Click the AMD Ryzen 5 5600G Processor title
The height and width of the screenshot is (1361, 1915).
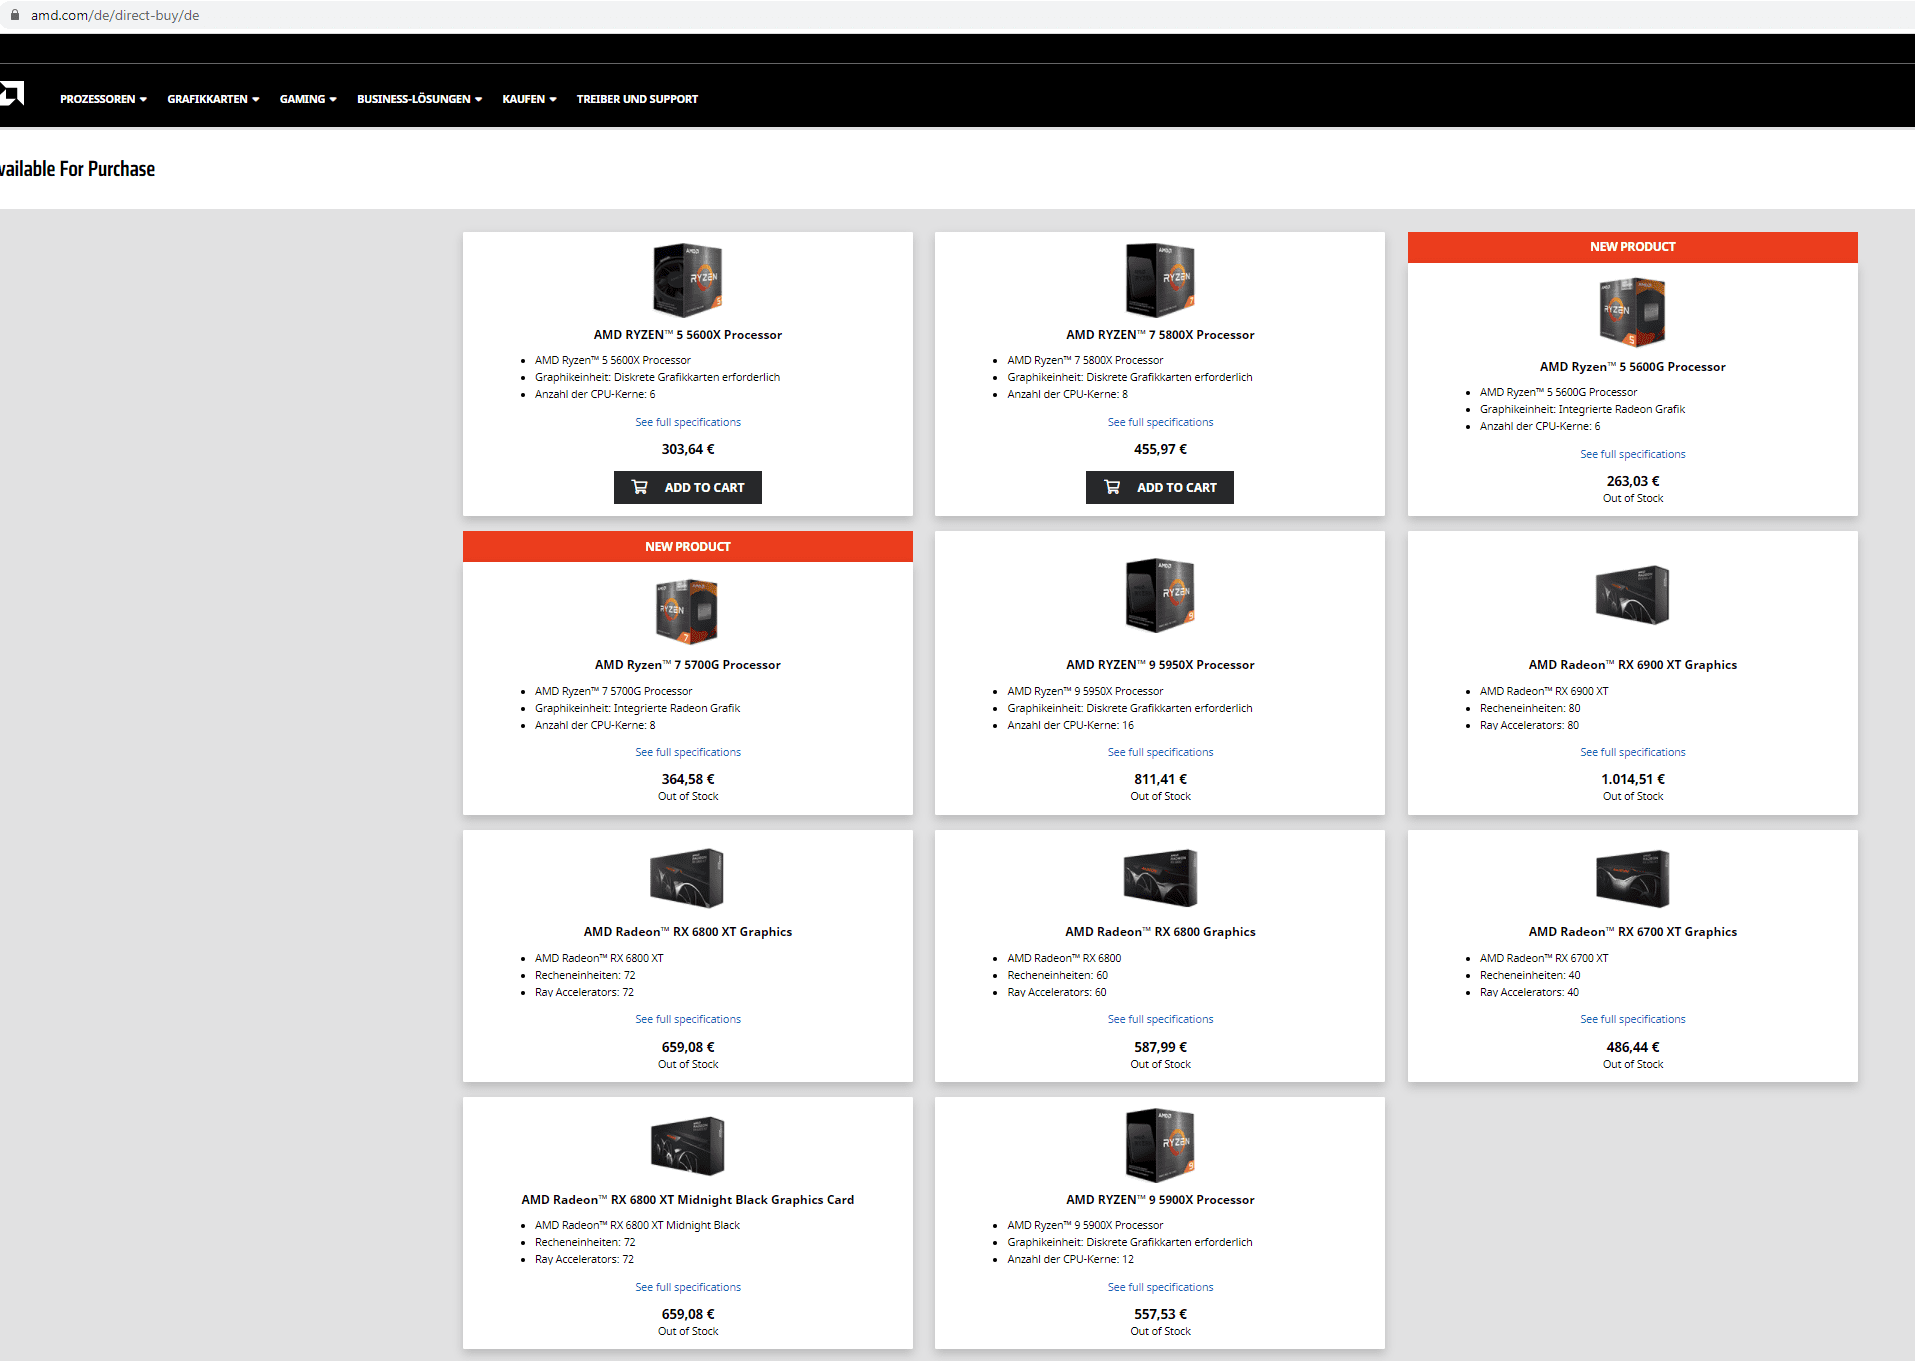(1633, 367)
